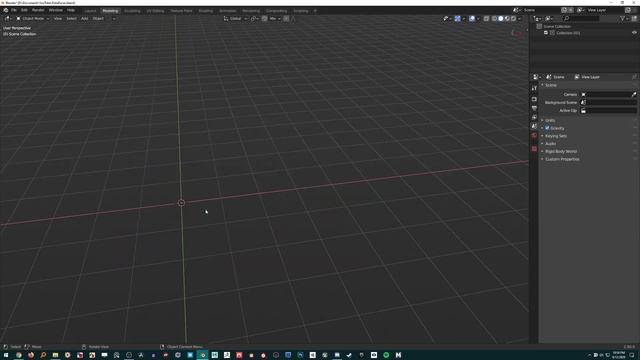The height and width of the screenshot is (360, 640).
Task: Open the Global transform orientation dropdown
Action: point(235,18)
